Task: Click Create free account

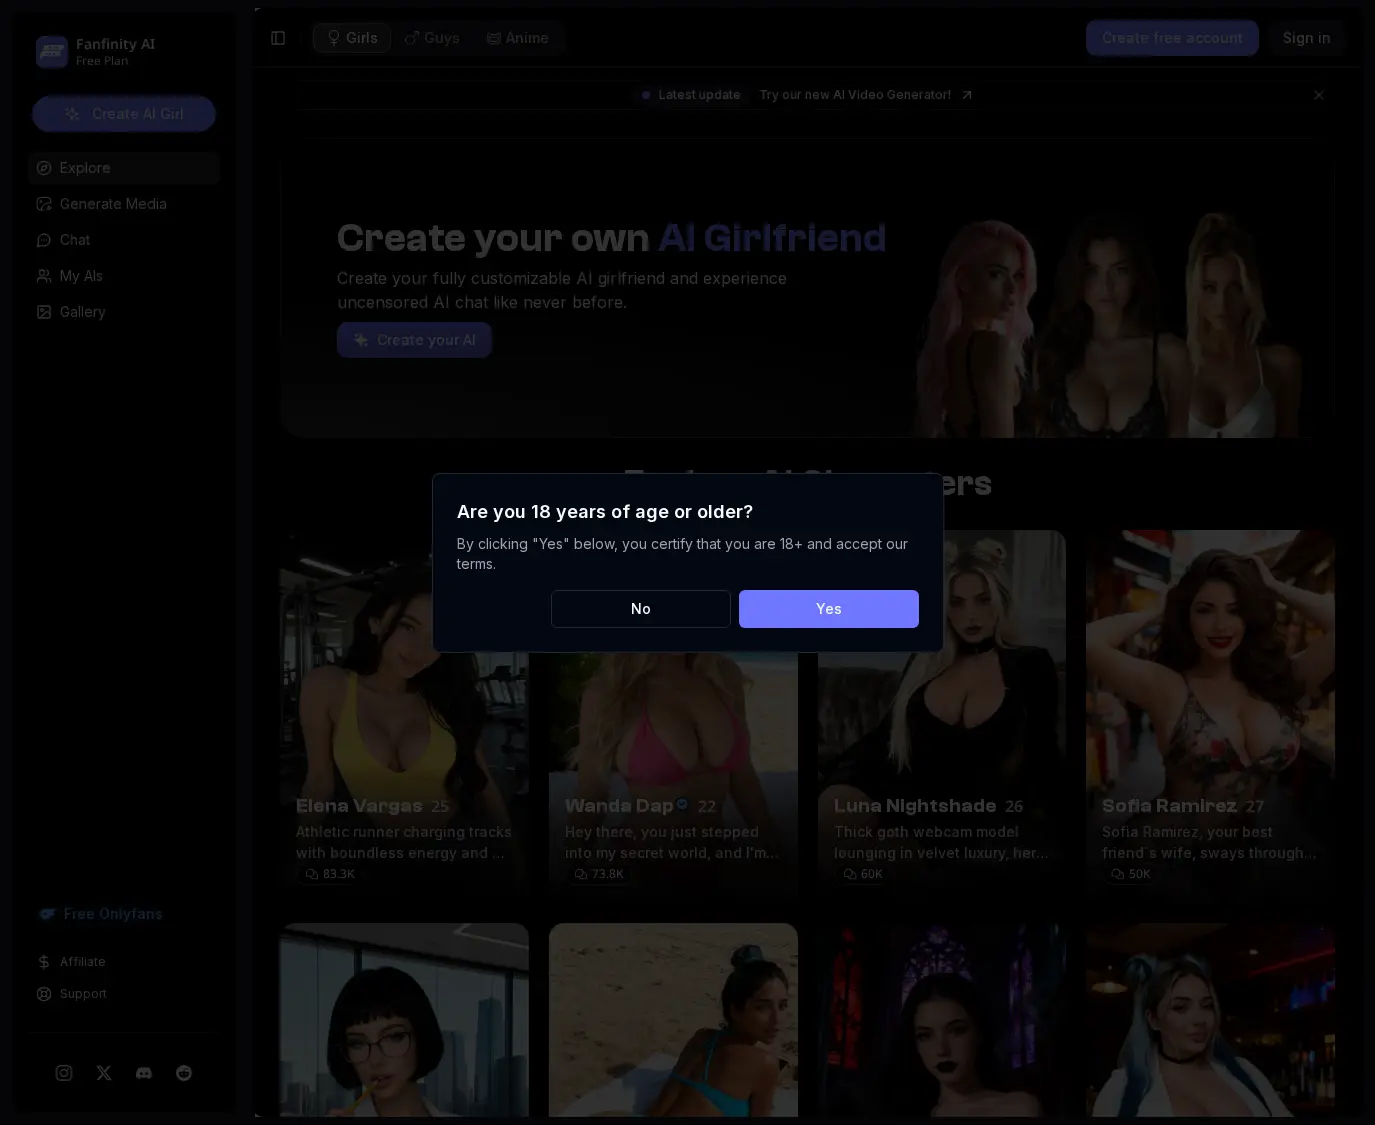Action: pos(1172,37)
